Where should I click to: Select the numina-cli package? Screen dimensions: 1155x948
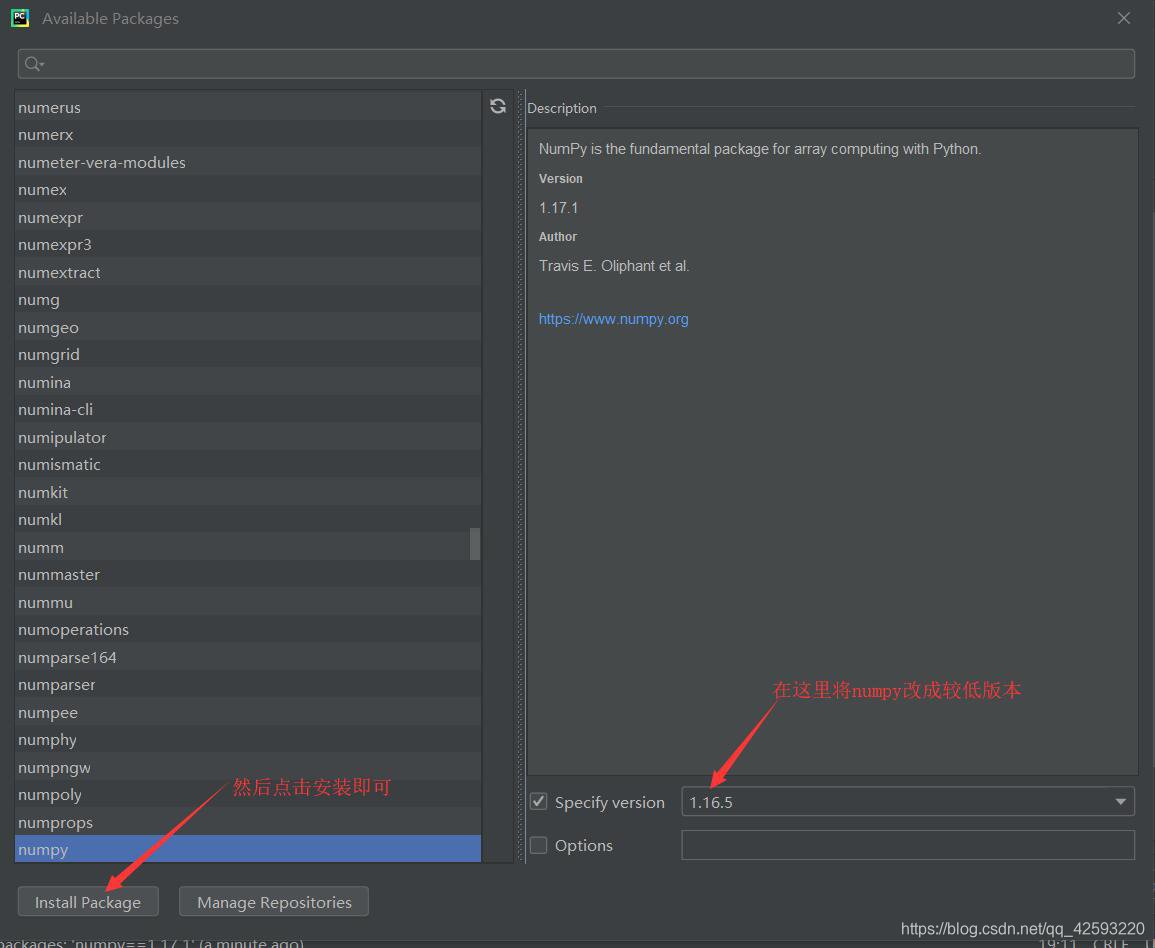248,410
